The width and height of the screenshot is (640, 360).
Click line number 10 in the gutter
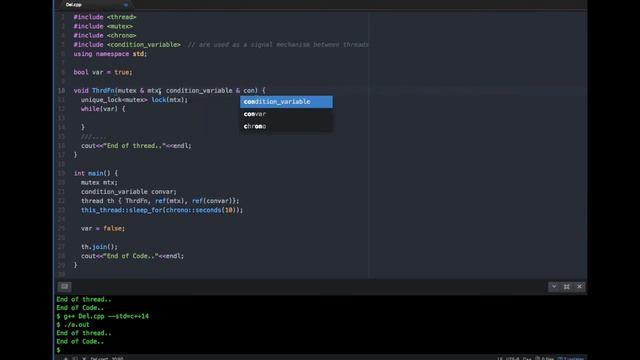coord(61,91)
